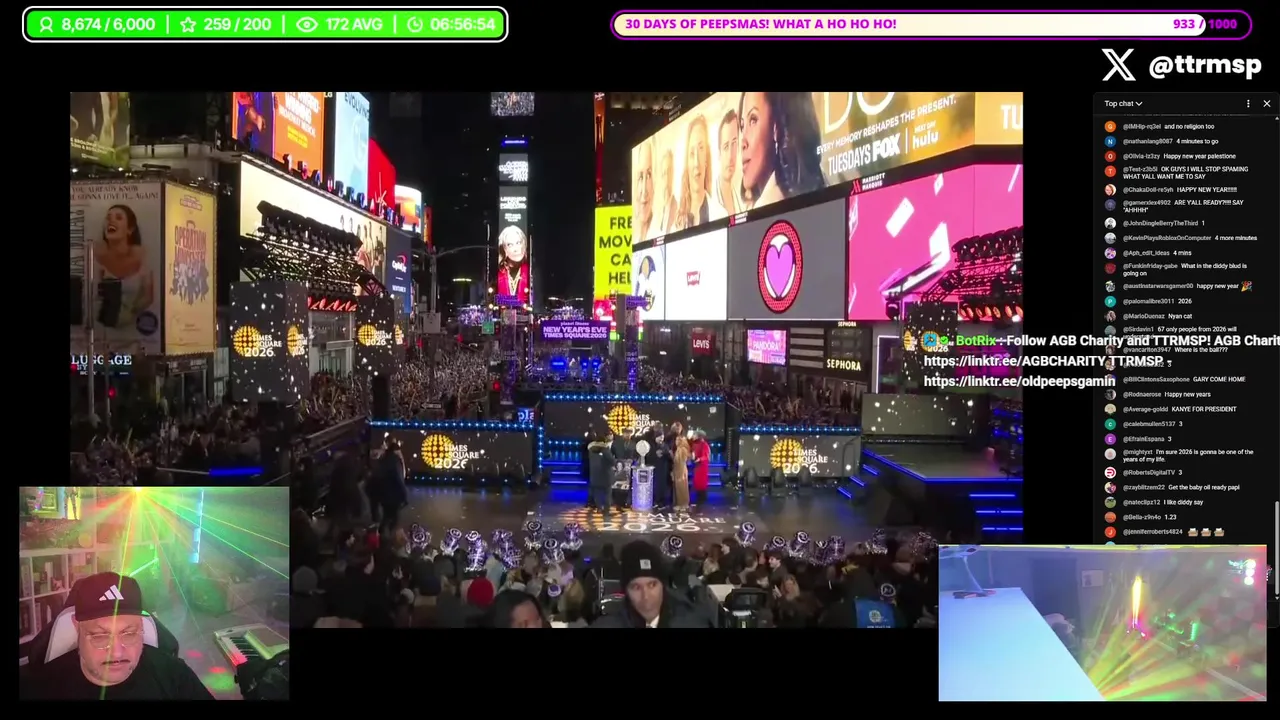The height and width of the screenshot is (720, 1280).
Task: Click @KevinPlaysRobloxOnComputer's avatar
Action: pos(1110,238)
